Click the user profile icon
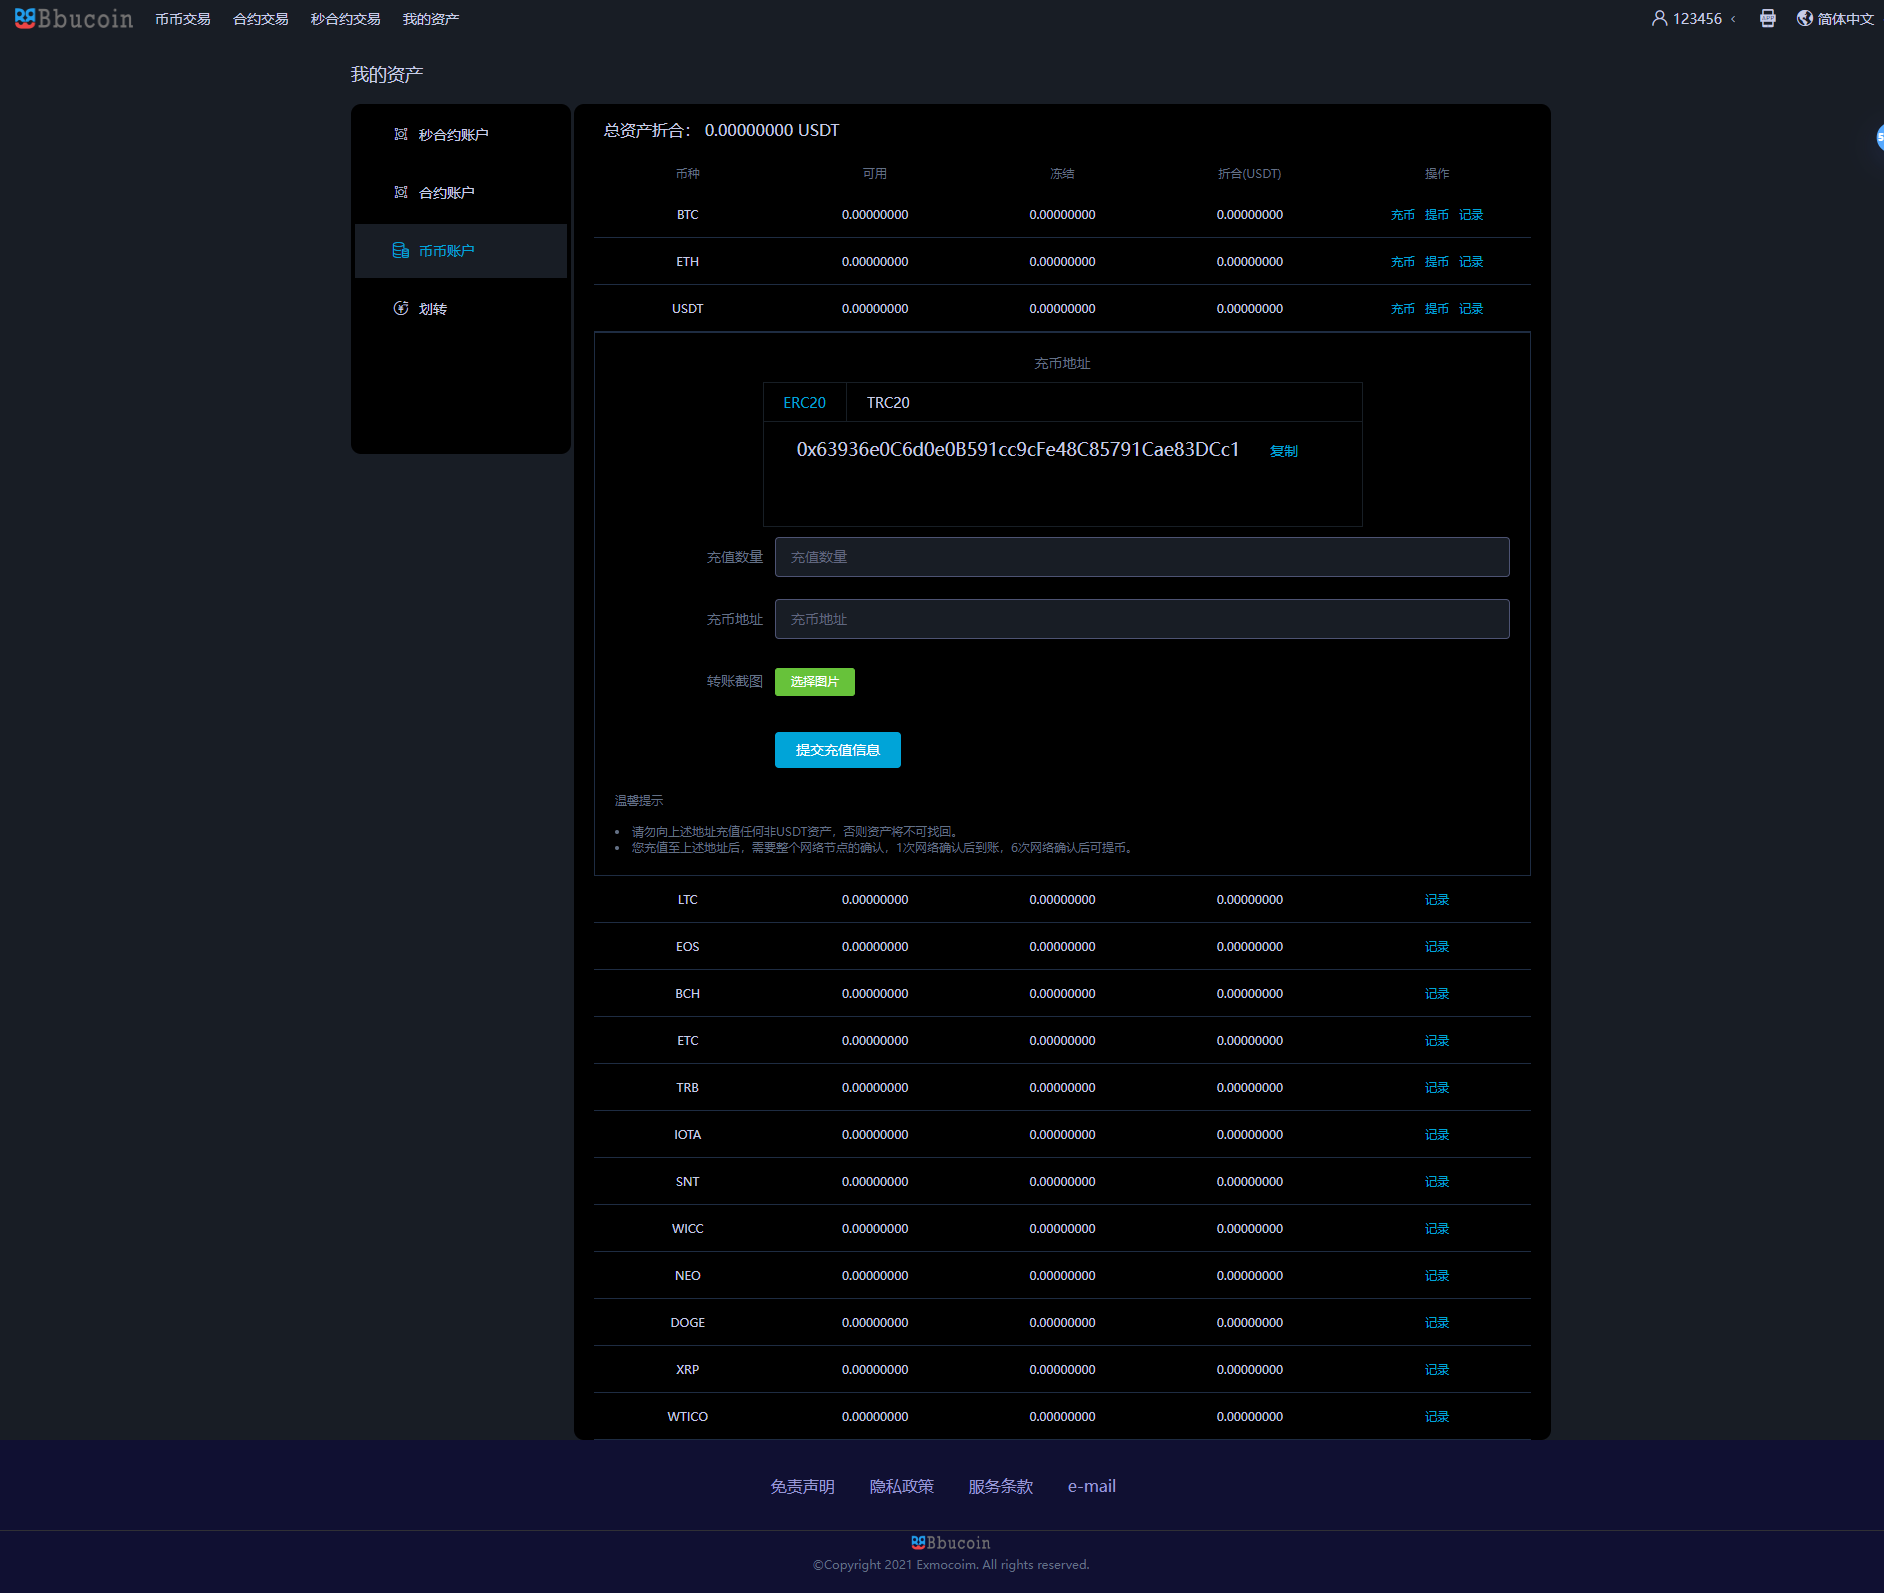 coord(1659,18)
